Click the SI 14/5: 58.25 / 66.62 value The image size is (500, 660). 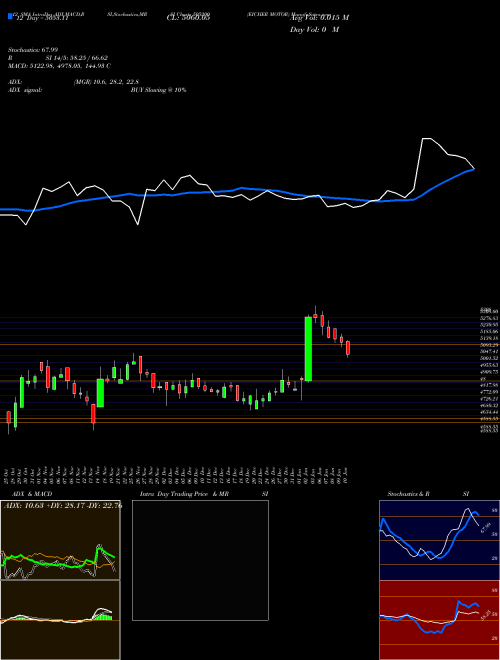[77, 58]
